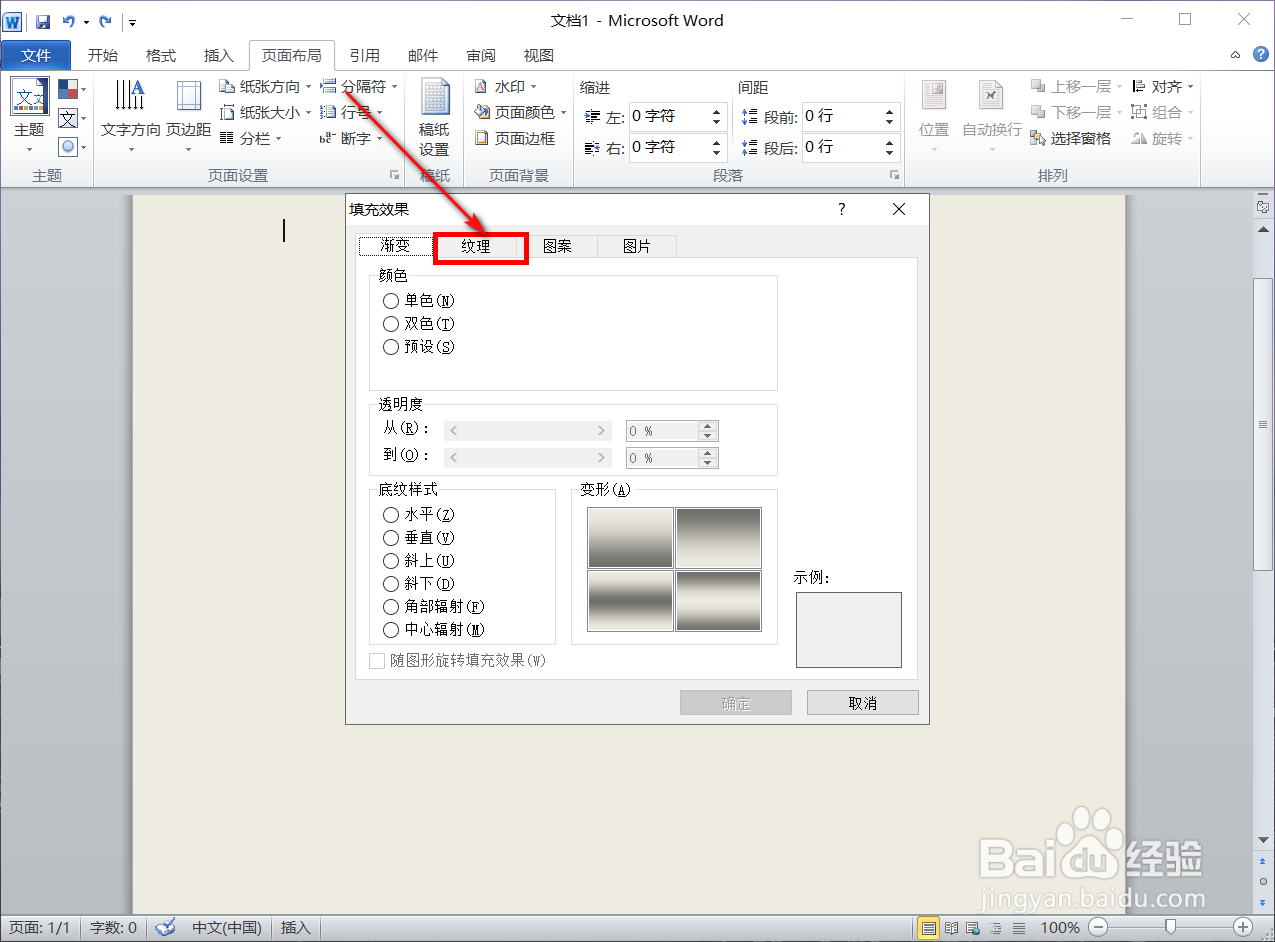The height and width of the screenshot is (942, 1275).
Task: Switch to the 纹理 tab
Action: pyautogui.click(x=479, y=247)
